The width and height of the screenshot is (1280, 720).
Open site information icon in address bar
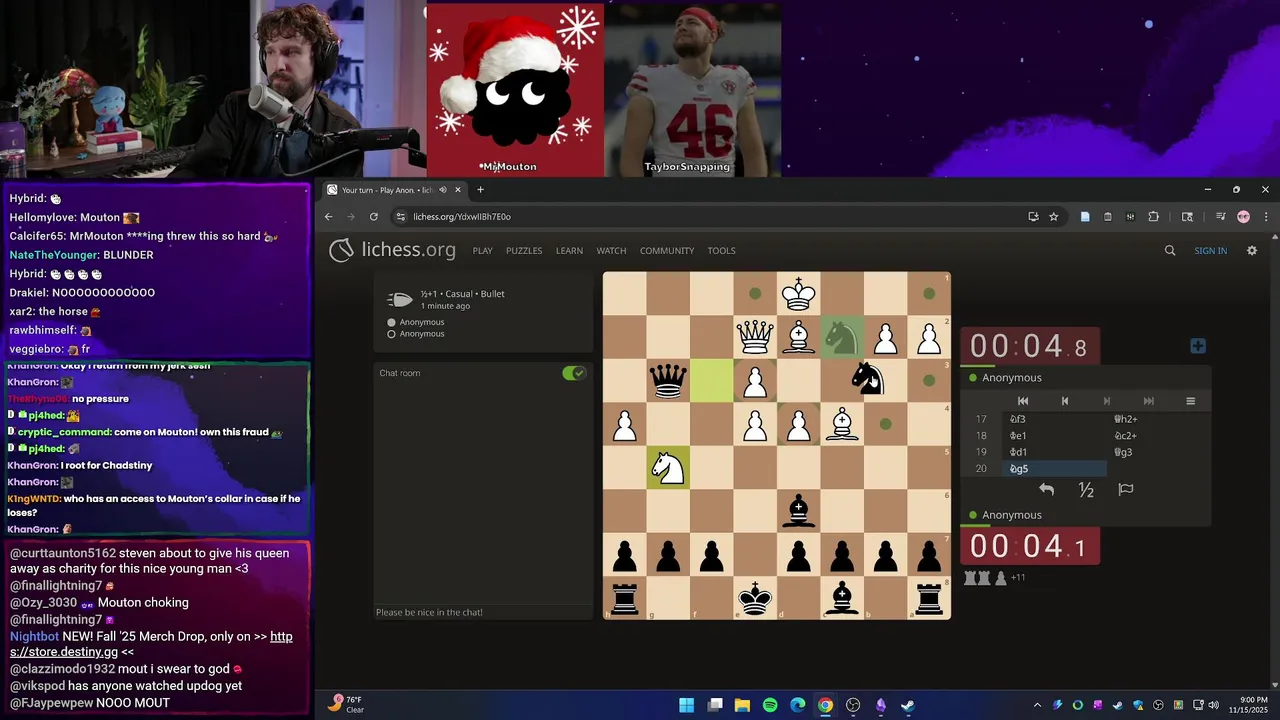400,217
